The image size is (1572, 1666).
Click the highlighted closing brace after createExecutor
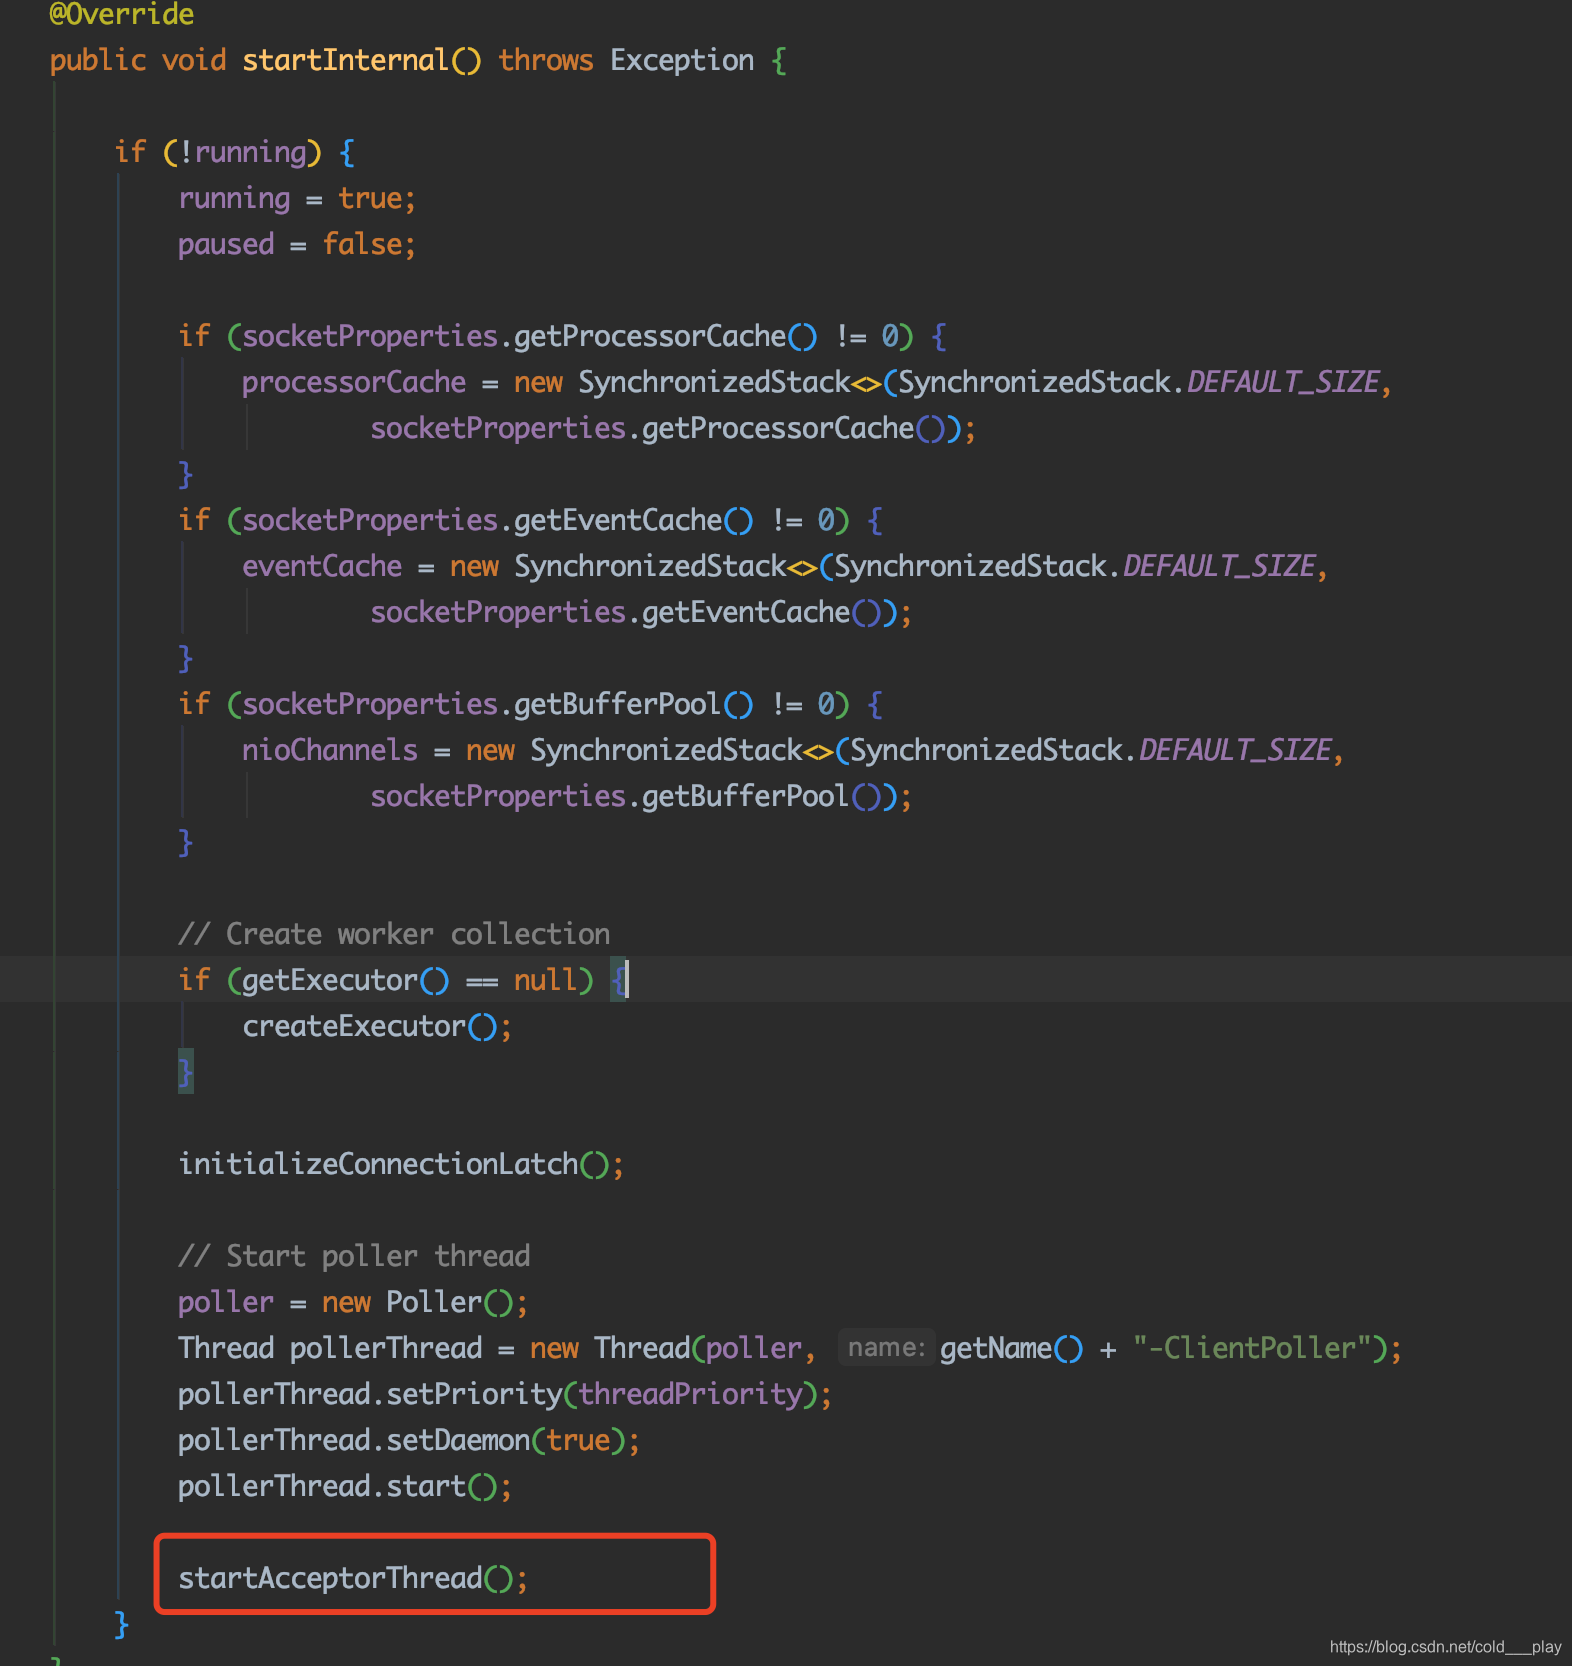[185, 1072]
